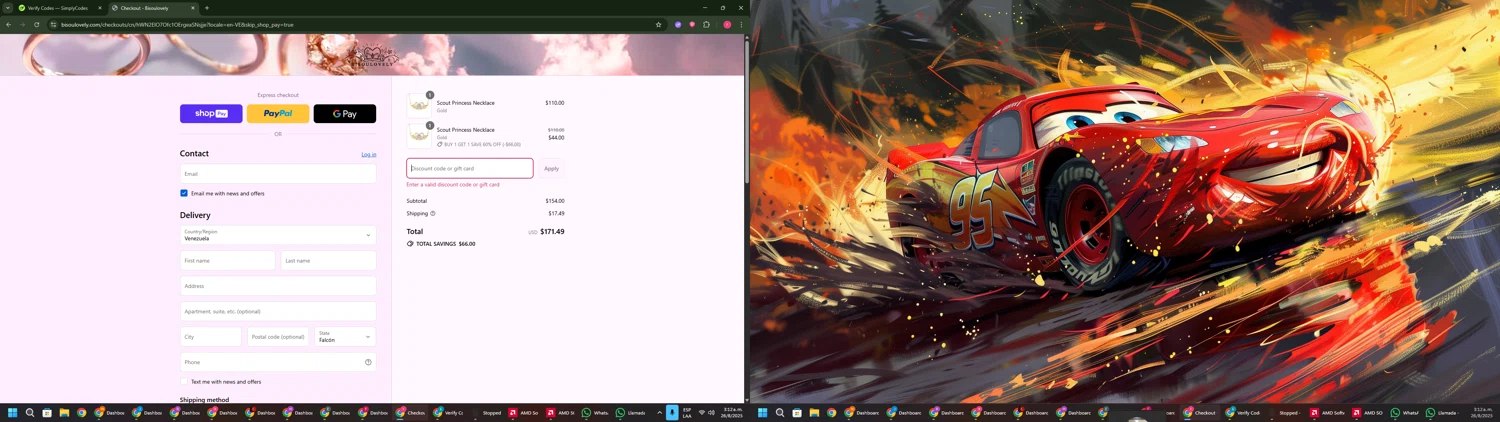This screenshot has height=422, width=1500.
Task: Click the microphone indicator in system tray
Action: tap(672, 413)
